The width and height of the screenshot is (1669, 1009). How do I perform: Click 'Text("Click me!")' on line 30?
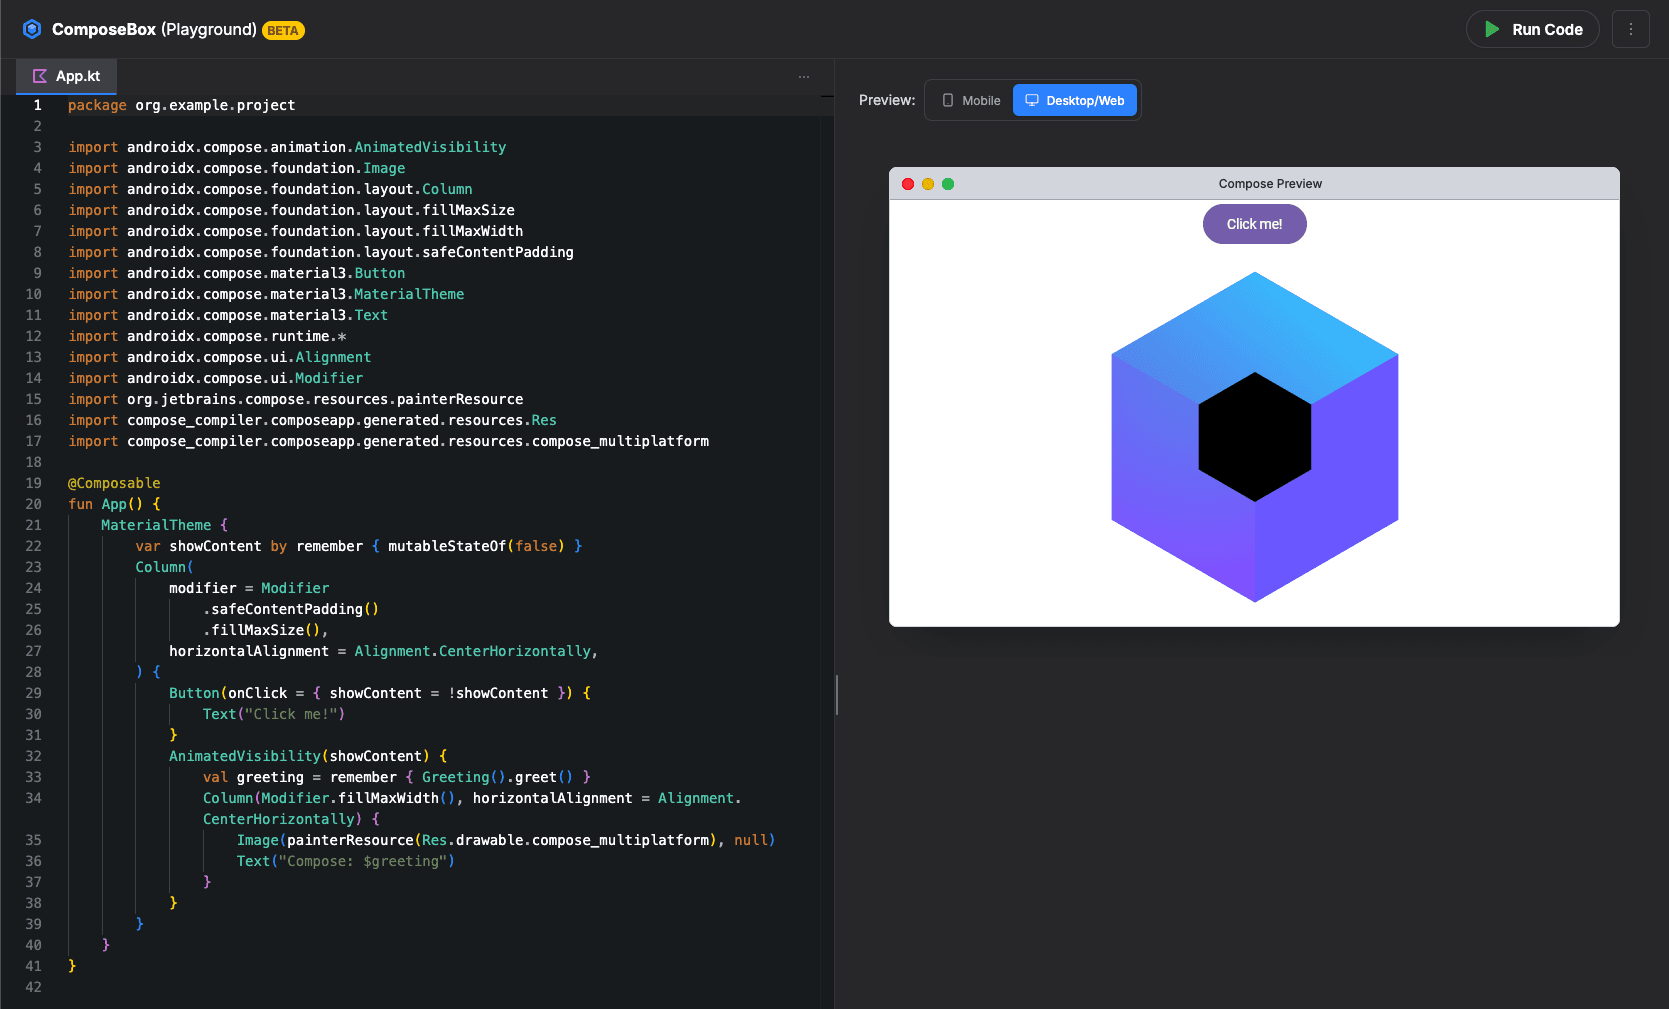pyautogui.click(x=274, y=714)
